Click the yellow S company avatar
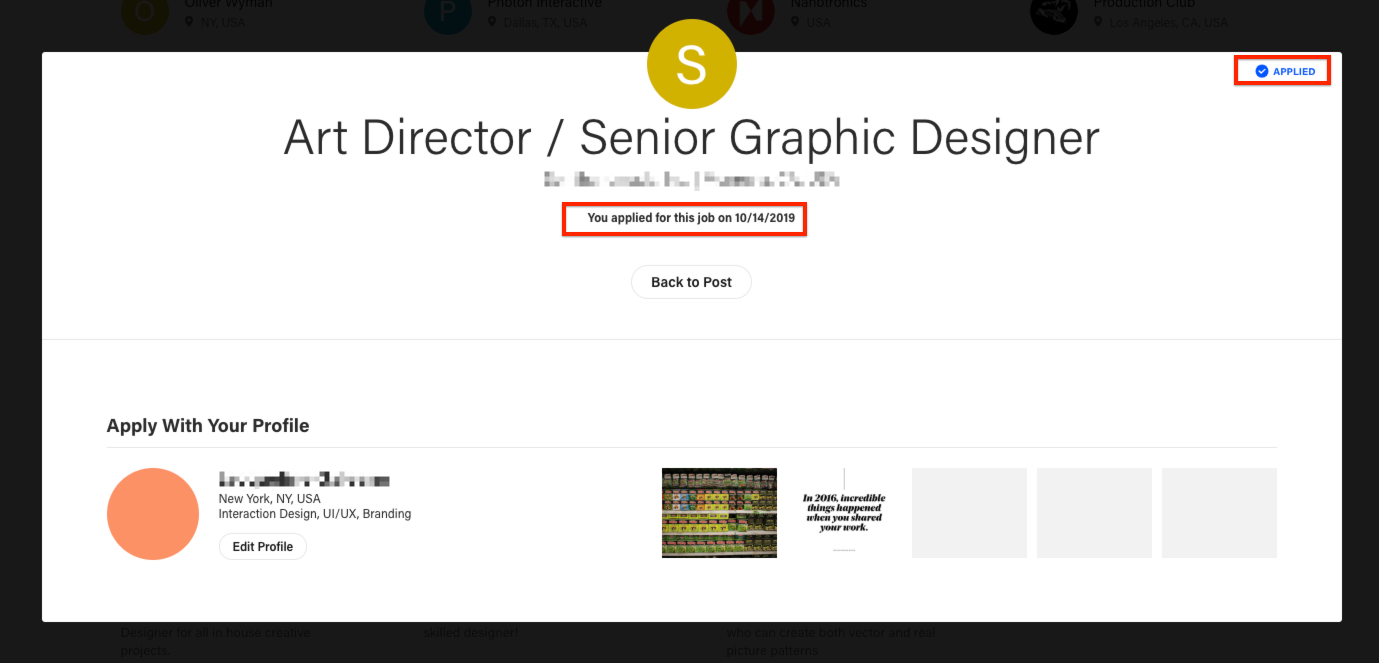 (x=692, y=64)
